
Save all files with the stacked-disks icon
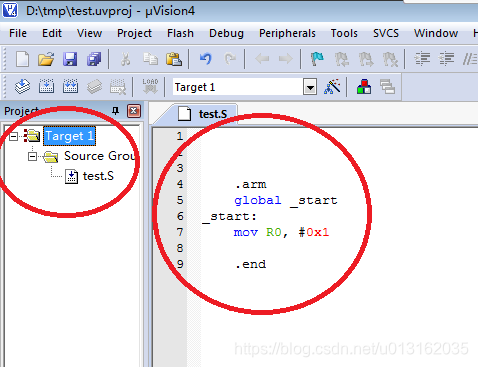tap(94, 59)
